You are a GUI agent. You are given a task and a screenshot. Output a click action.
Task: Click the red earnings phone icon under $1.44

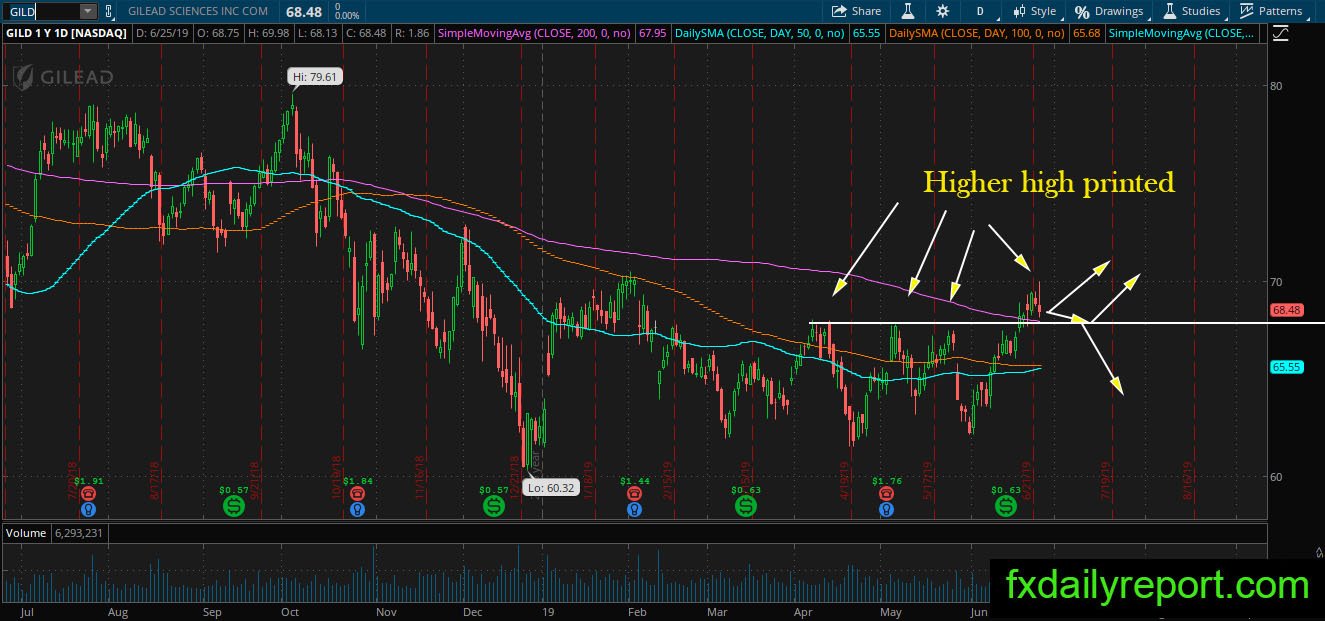pos(634,494)
